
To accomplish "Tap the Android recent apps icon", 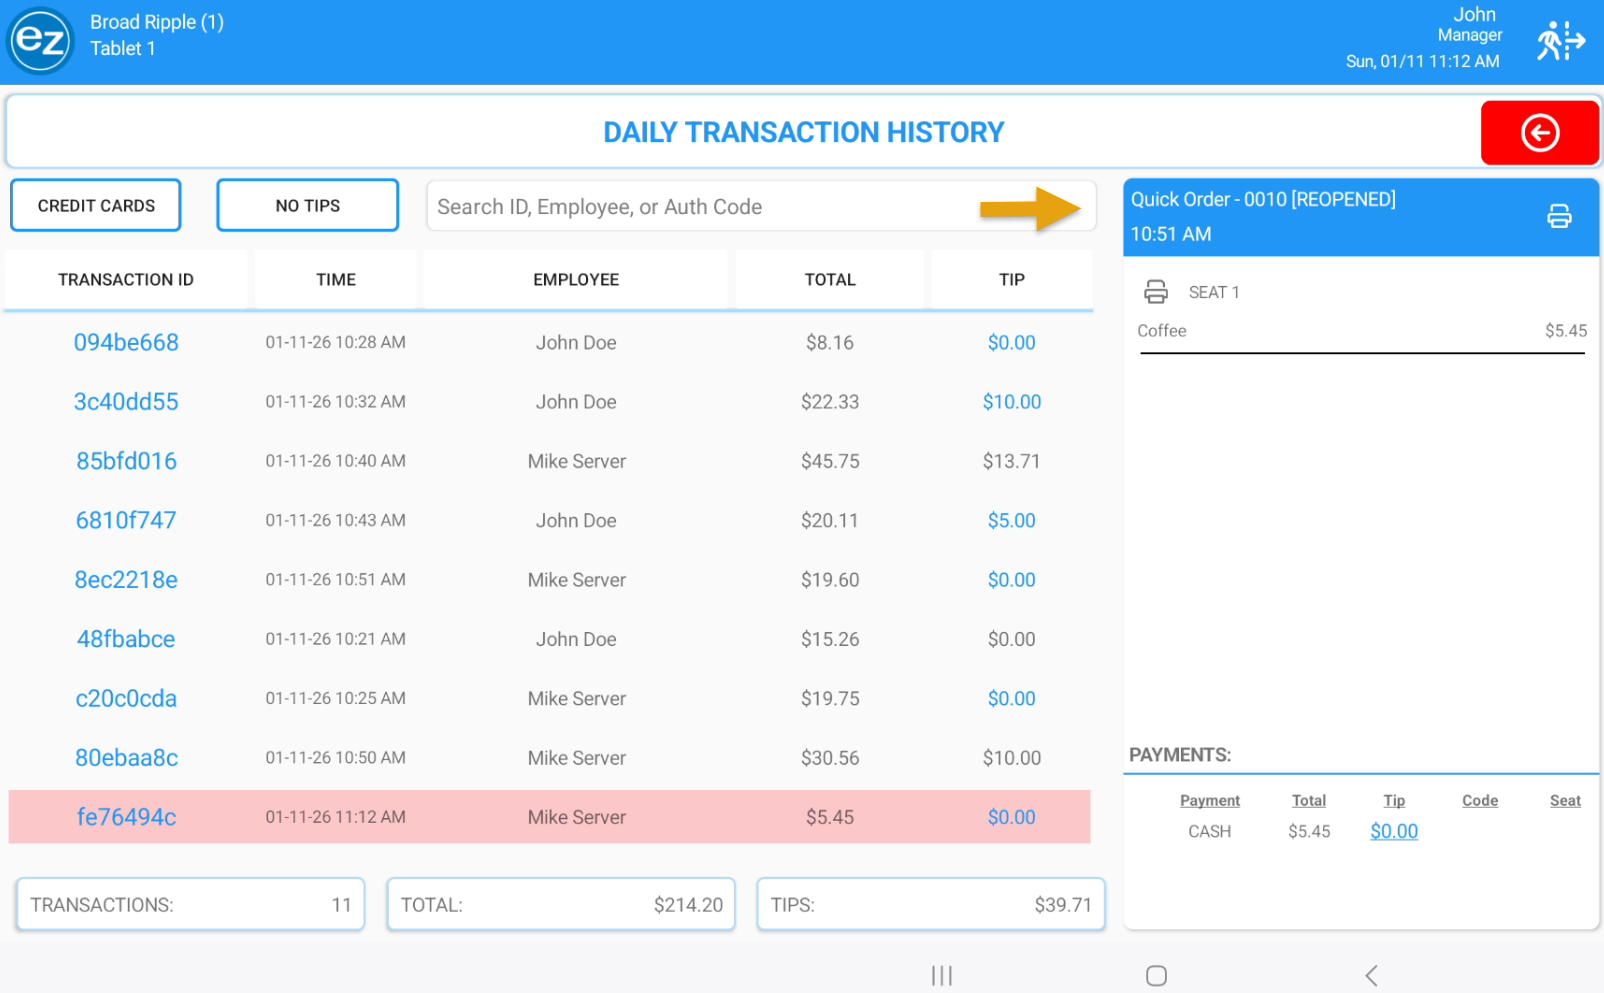I will click(x=941, y=975).
